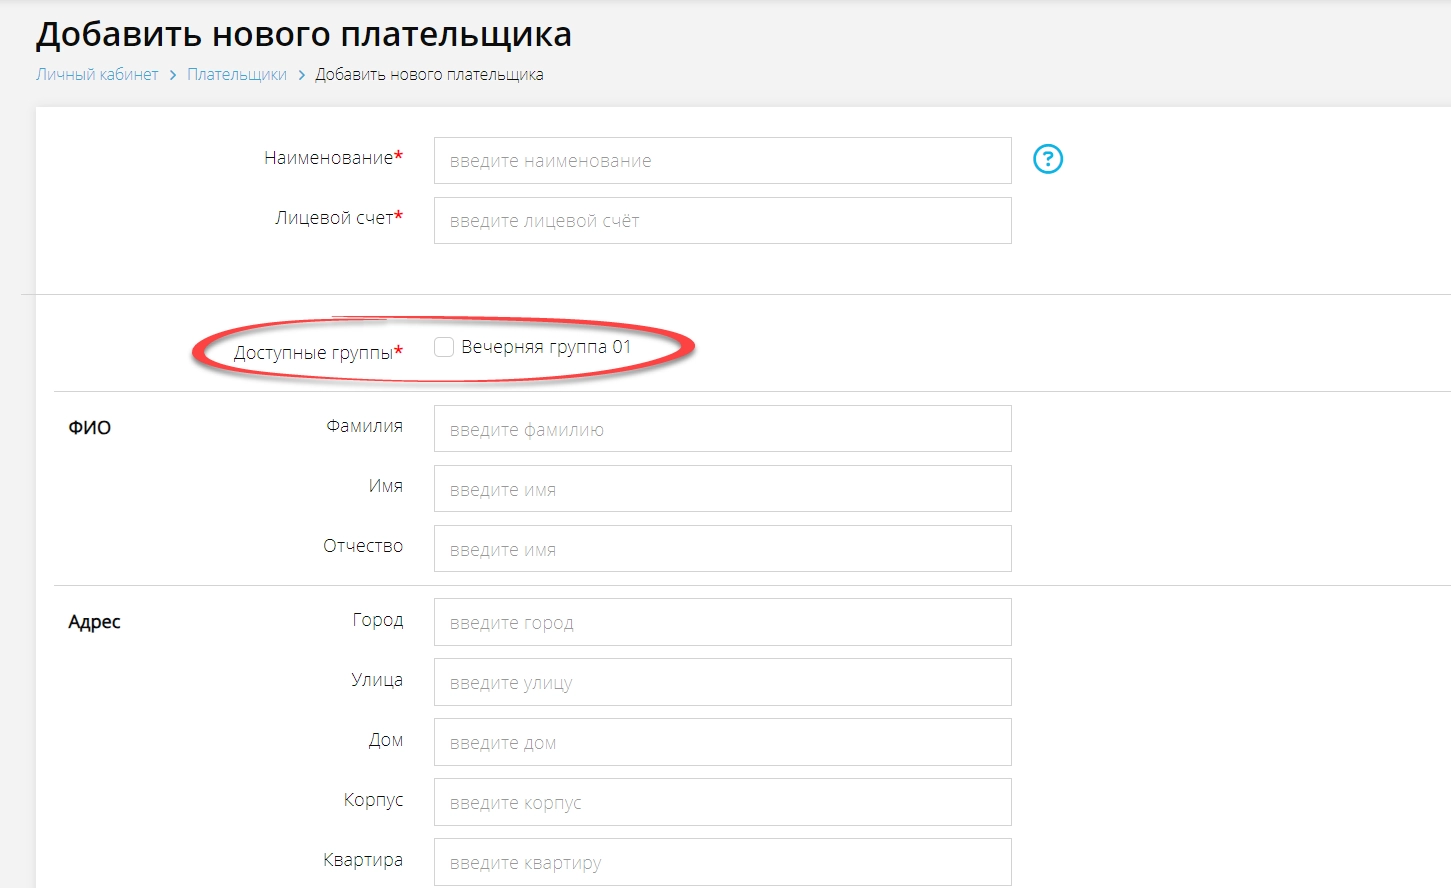The width and height of the screenshot is (1451, 888).
Task: Focus the Дом input field
Action: [722, 742]
